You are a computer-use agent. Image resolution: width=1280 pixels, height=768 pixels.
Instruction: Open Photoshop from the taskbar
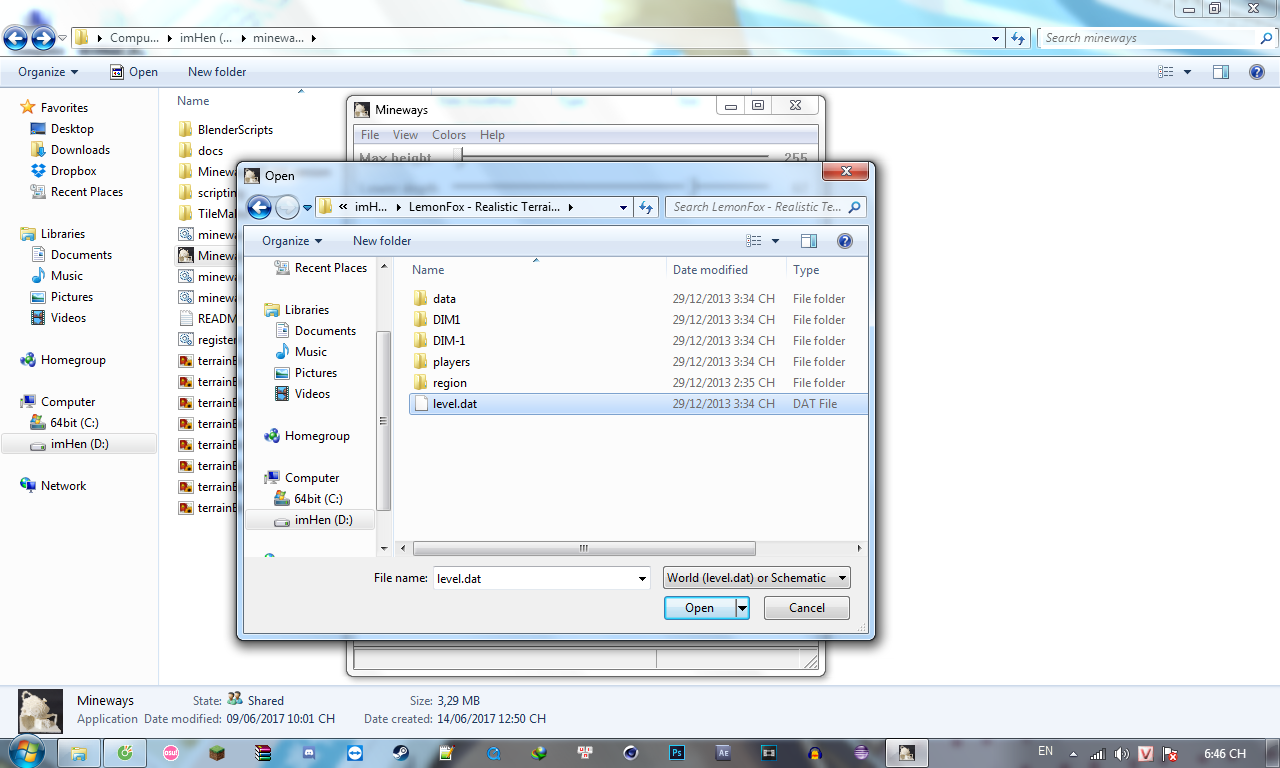click(x=677, y=753)
